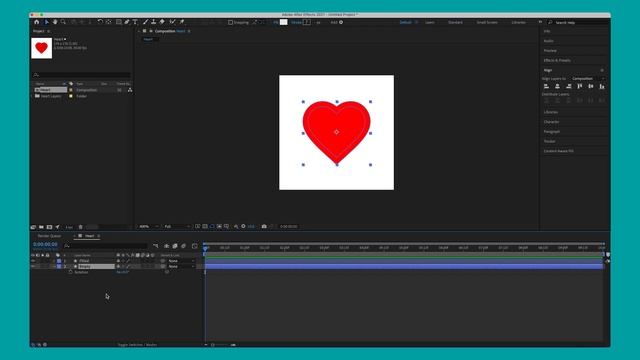Click the New Folder icon in Project panel
This screenshot has height=360, width=640.
(41, 227)
